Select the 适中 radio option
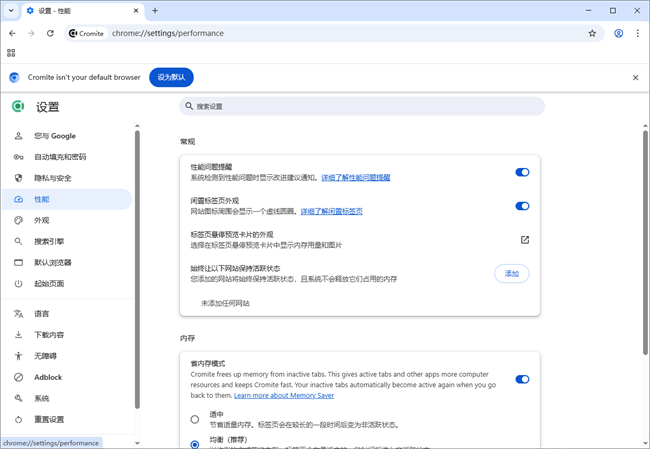This screenshot has height=449, width=650. [195, 419]
